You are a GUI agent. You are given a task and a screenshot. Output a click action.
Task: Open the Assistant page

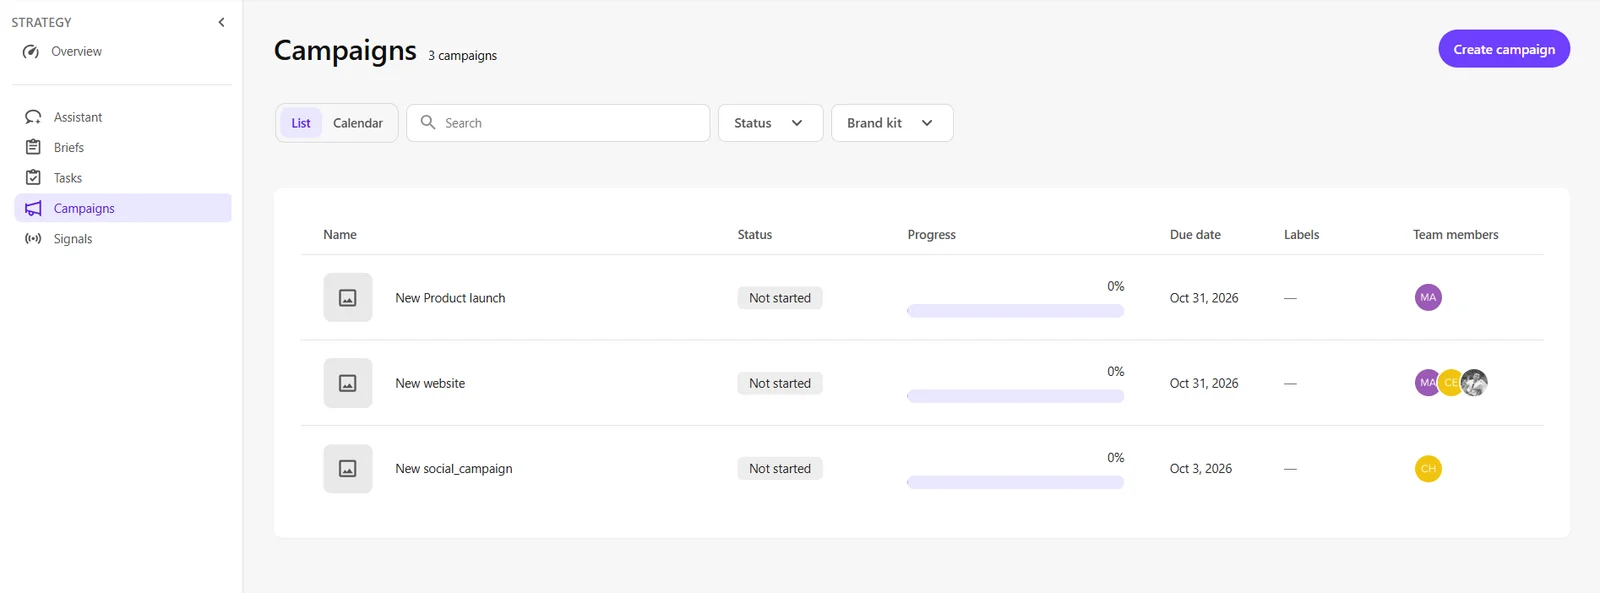point(78,117)
